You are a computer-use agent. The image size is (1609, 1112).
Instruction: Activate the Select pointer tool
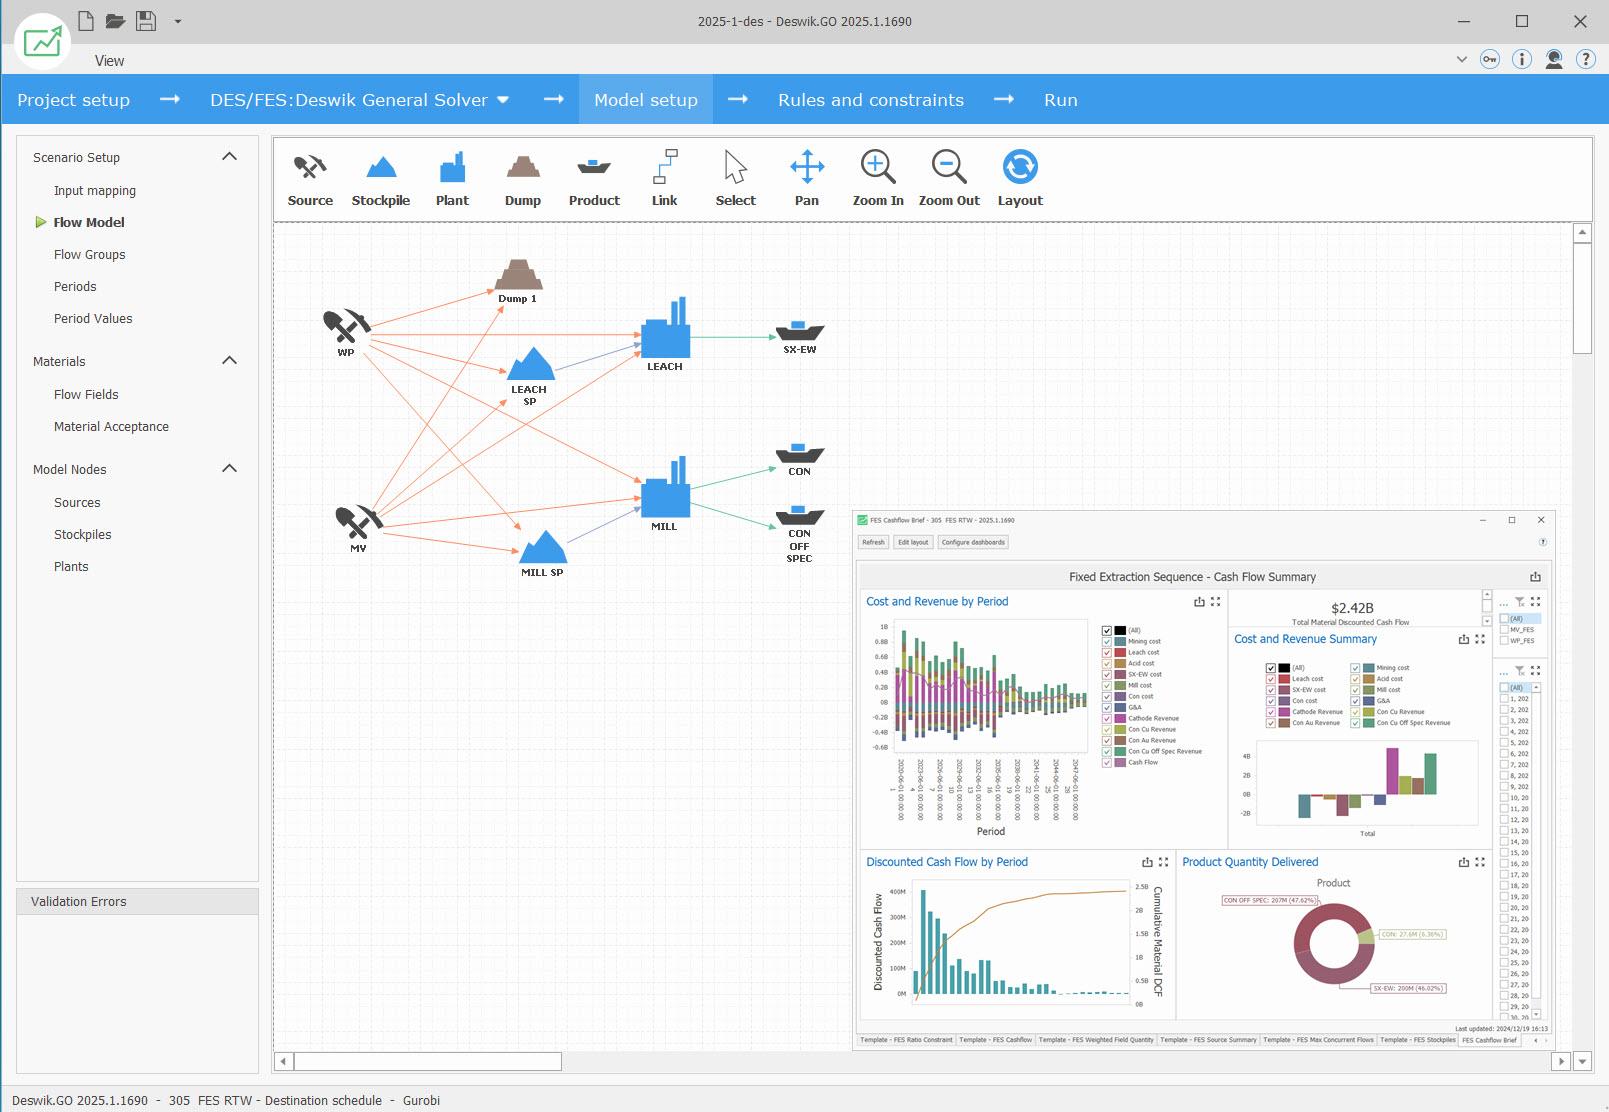pos(736,179)
